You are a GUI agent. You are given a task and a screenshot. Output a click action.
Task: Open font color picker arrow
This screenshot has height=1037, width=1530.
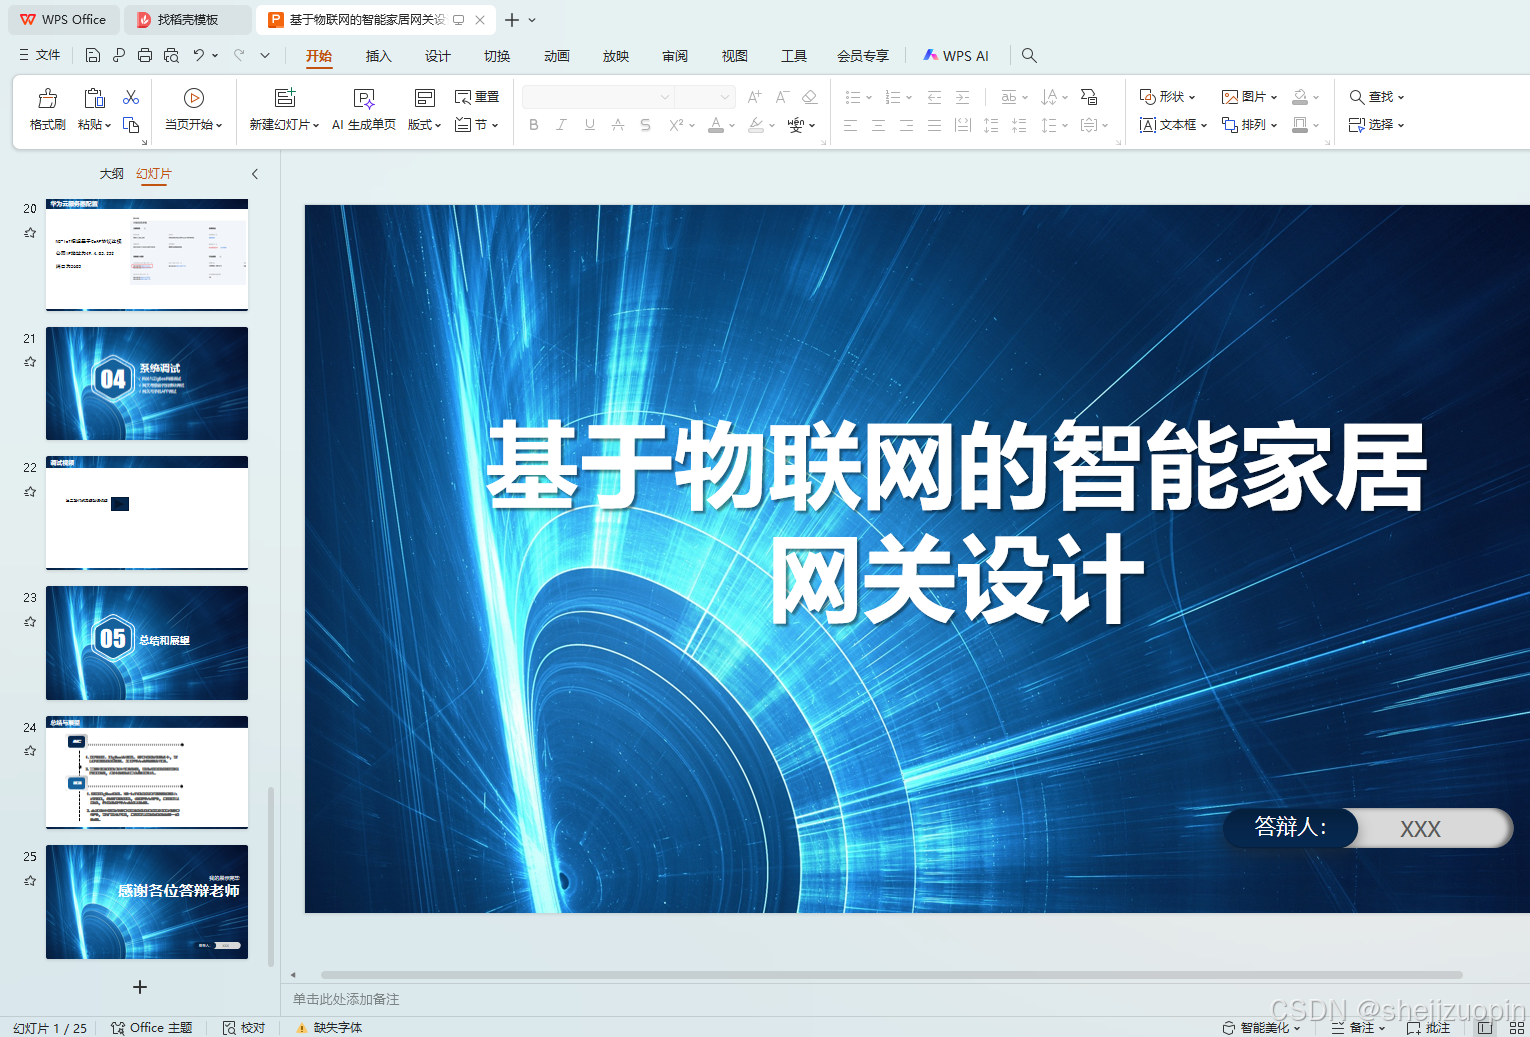[x=732, y=126]
